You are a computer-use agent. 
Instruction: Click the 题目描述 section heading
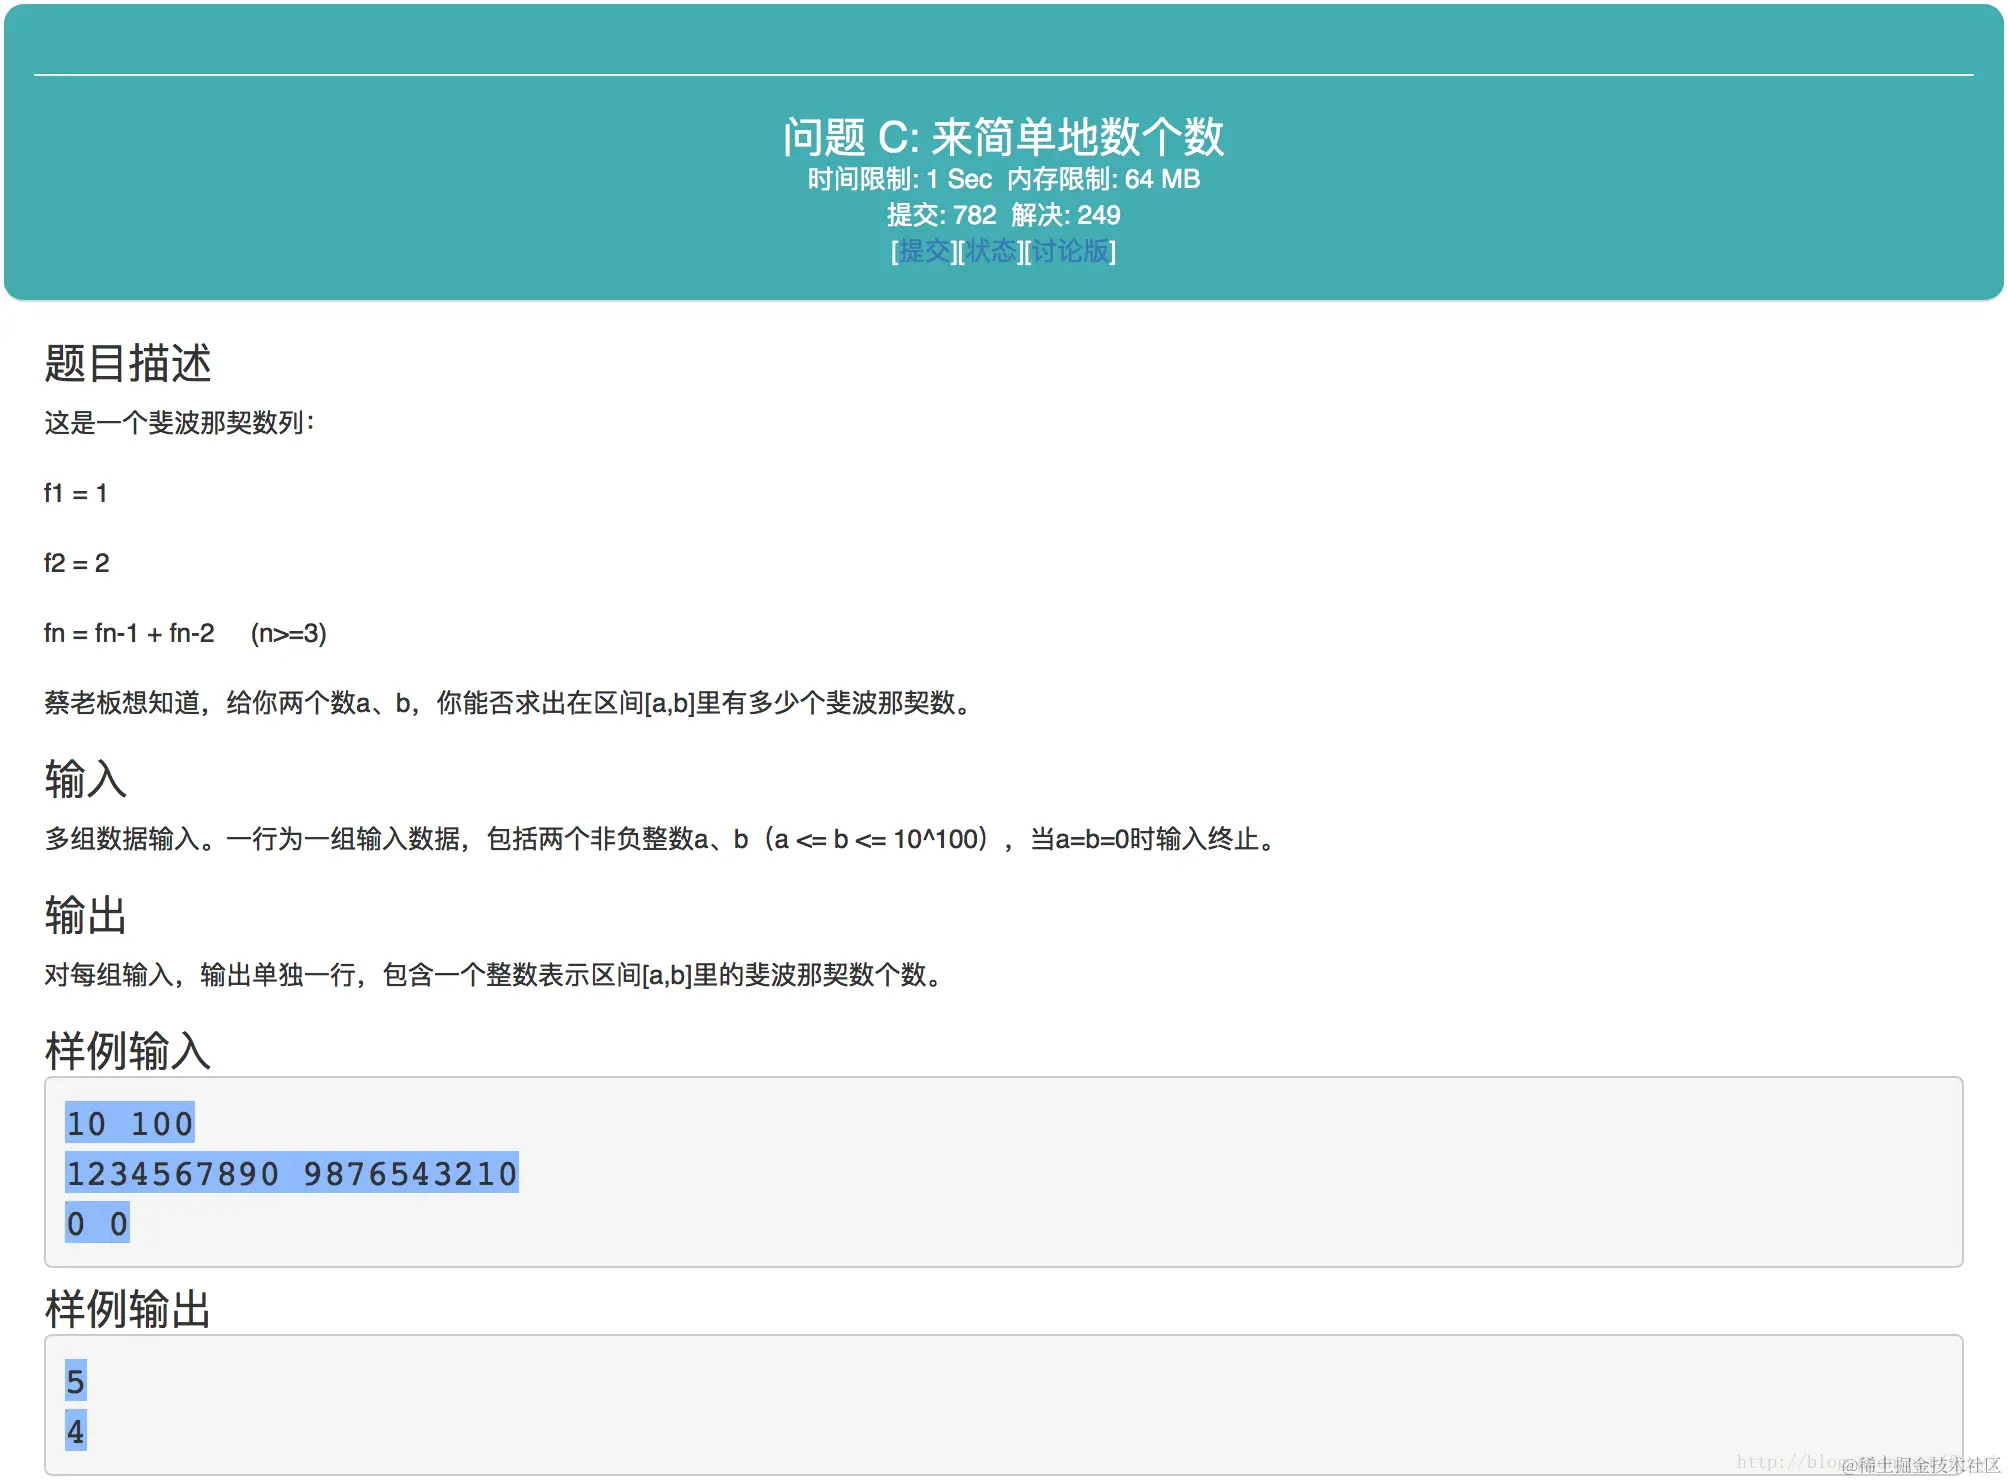pos(127,363)
